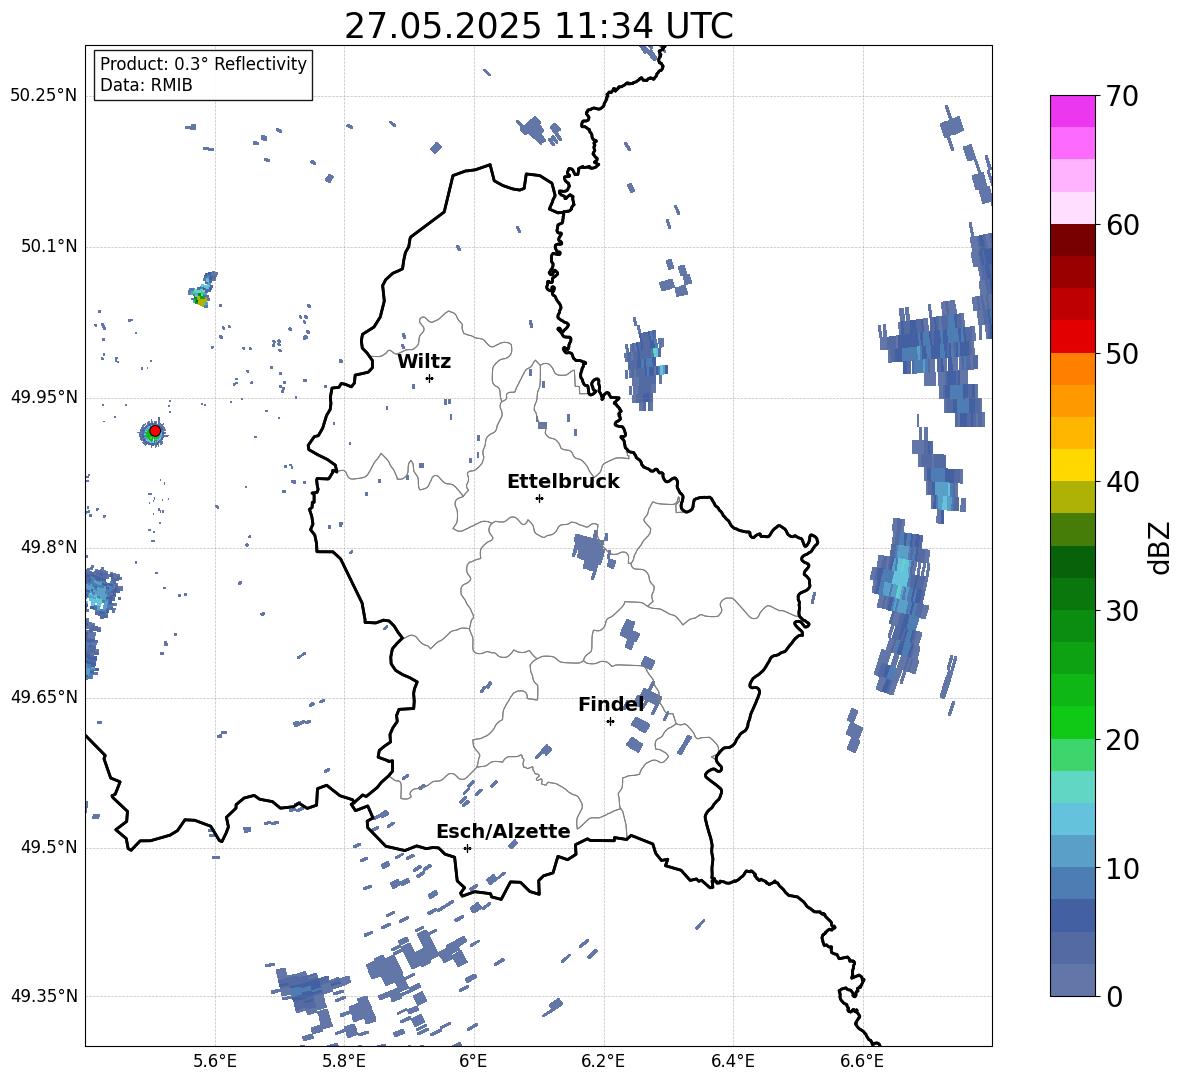Click the 50.1°N latitude label
Viewport: 1184px width, 1081px height.
[49, 246]
